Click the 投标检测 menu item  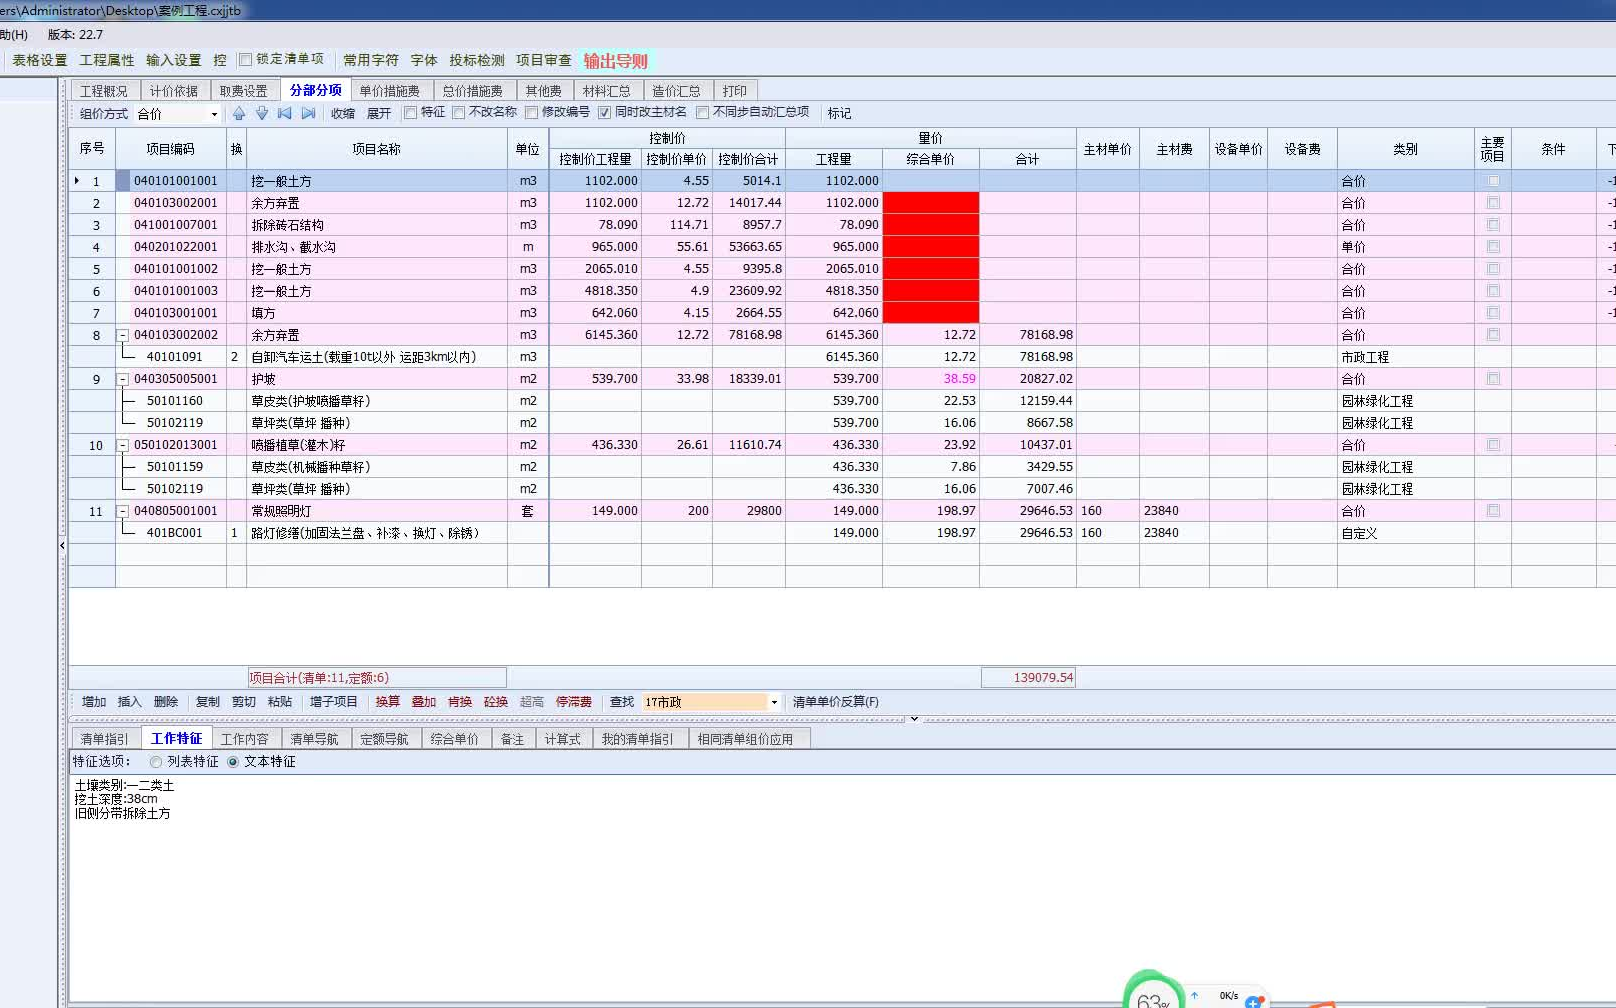point(477,60)
